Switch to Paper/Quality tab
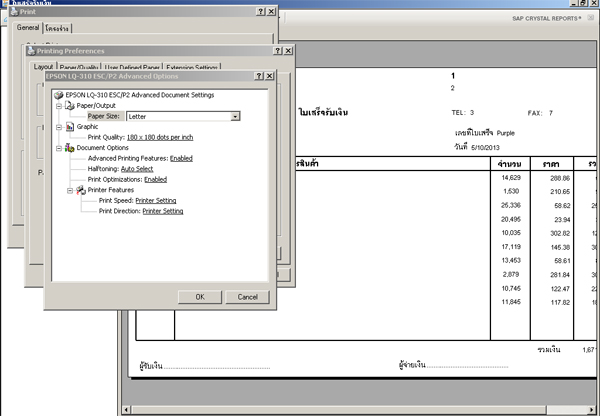This screenshot has height=416, width=600. [79, 67]
